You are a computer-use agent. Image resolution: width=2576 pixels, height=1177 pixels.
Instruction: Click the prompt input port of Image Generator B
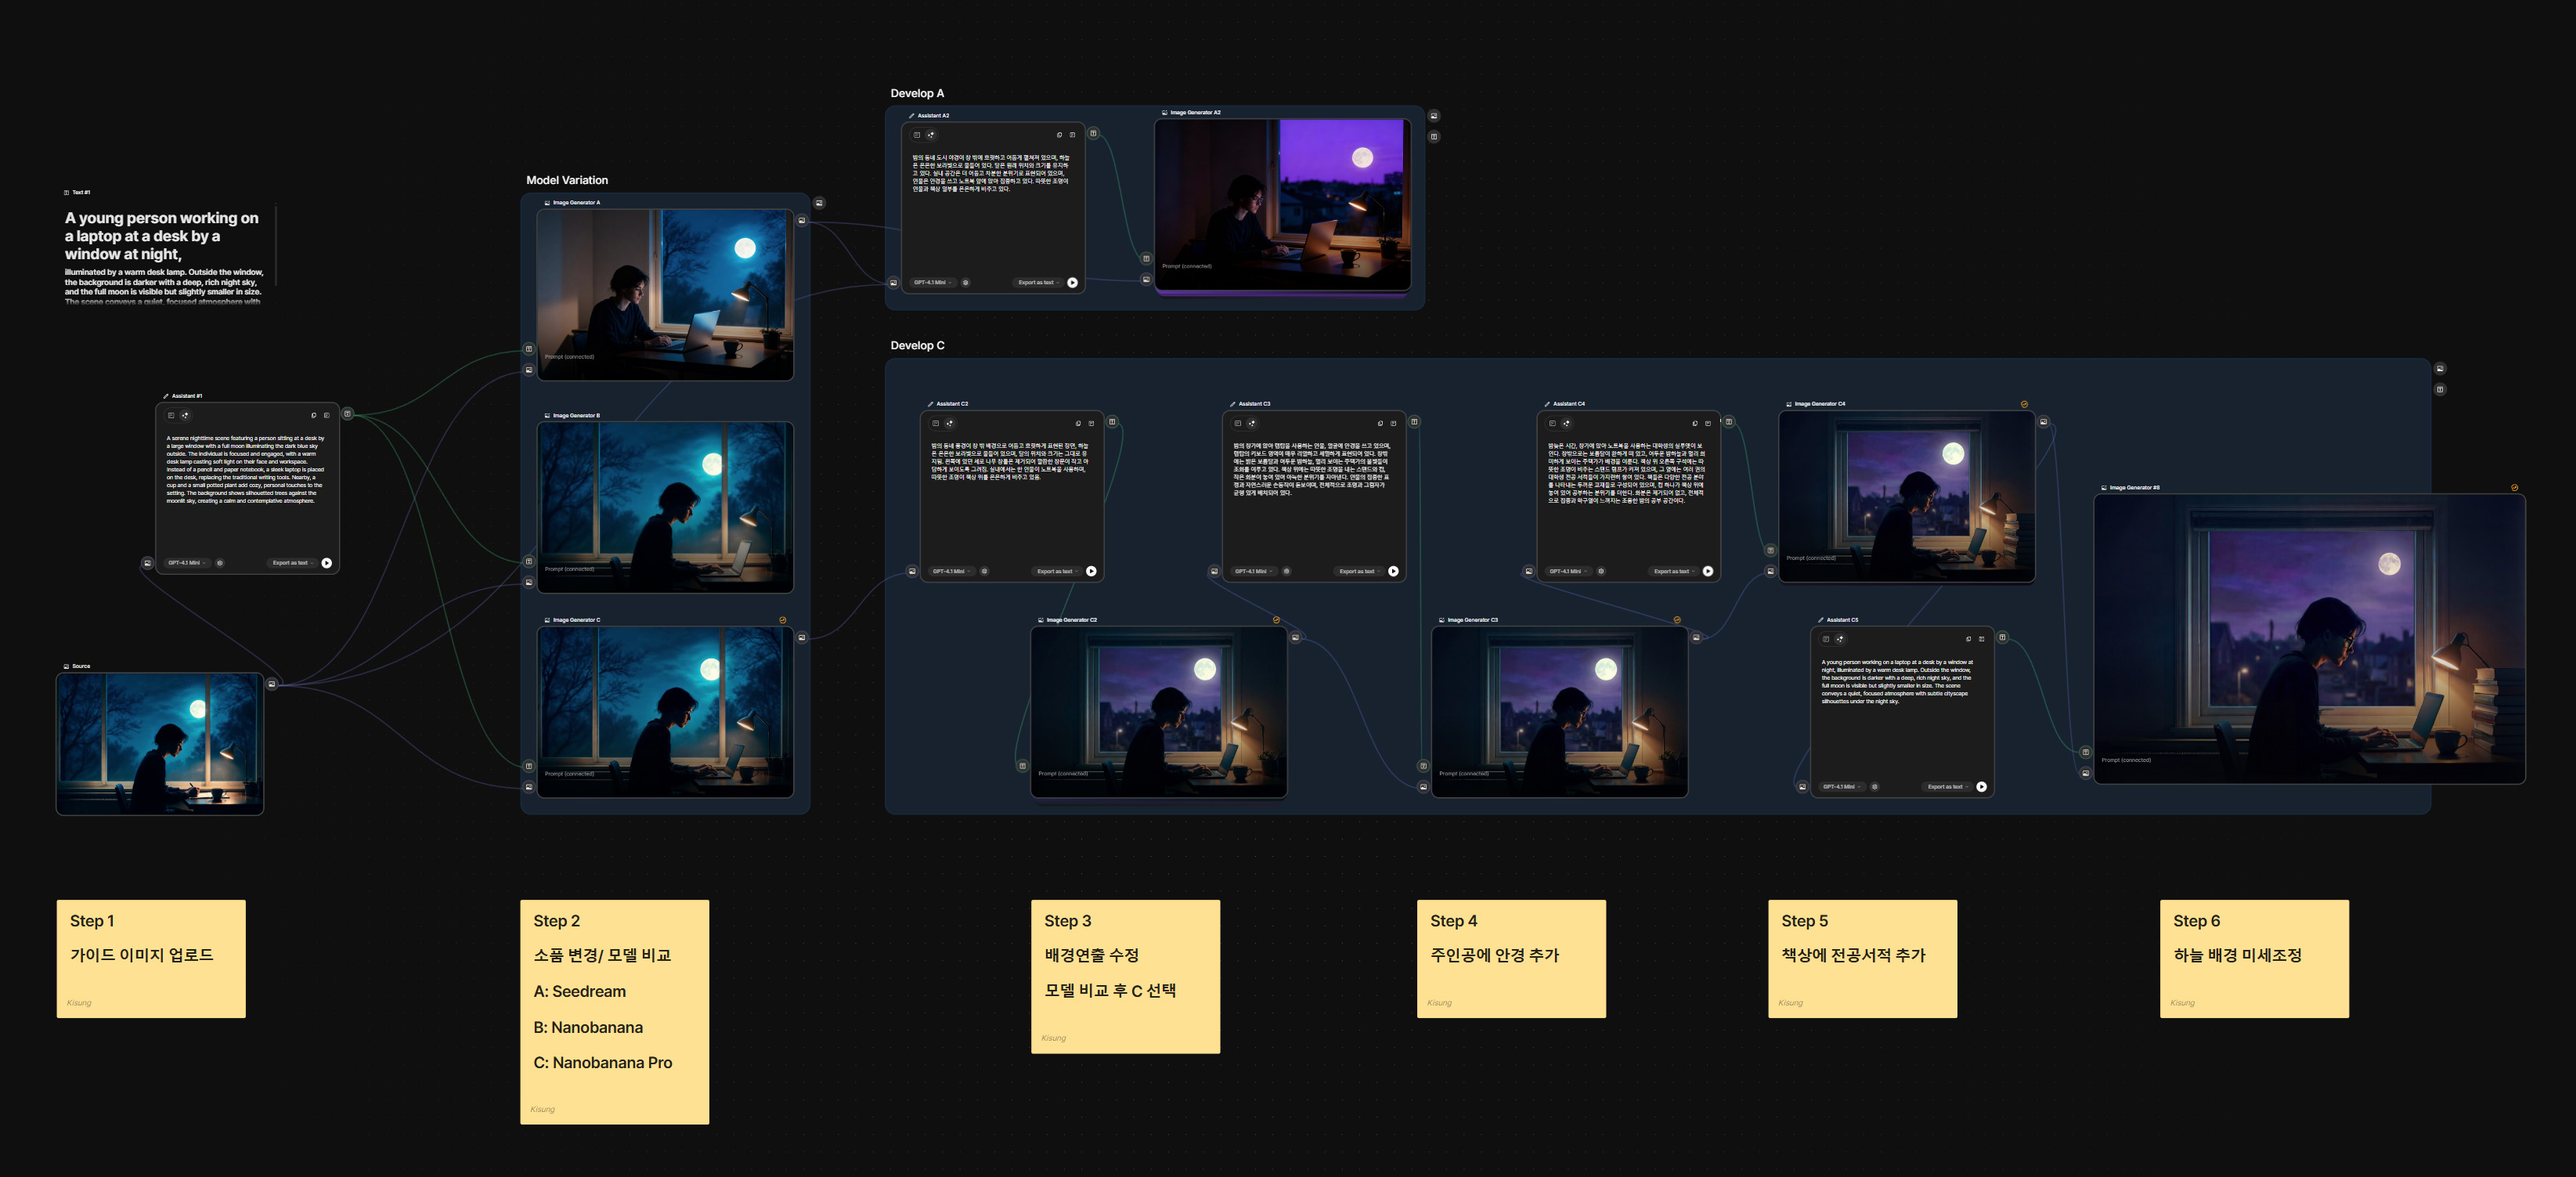(529, 561)
